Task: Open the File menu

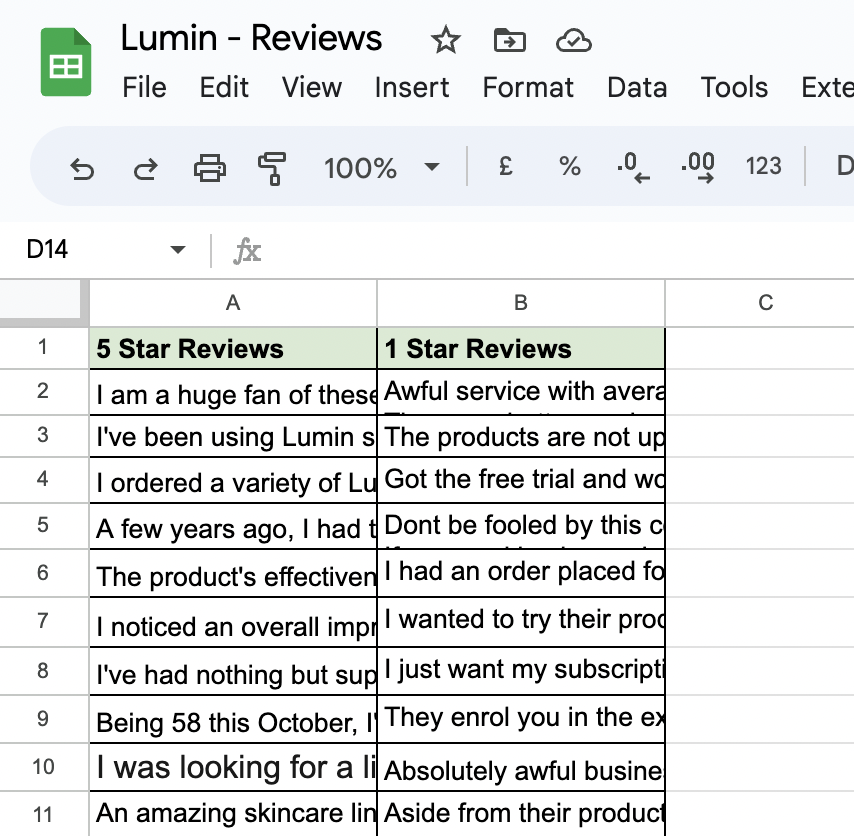Action: 144,88
